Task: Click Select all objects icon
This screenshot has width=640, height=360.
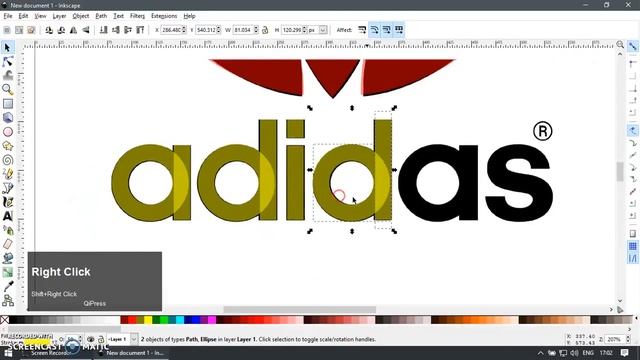Action: coord(7,30)
